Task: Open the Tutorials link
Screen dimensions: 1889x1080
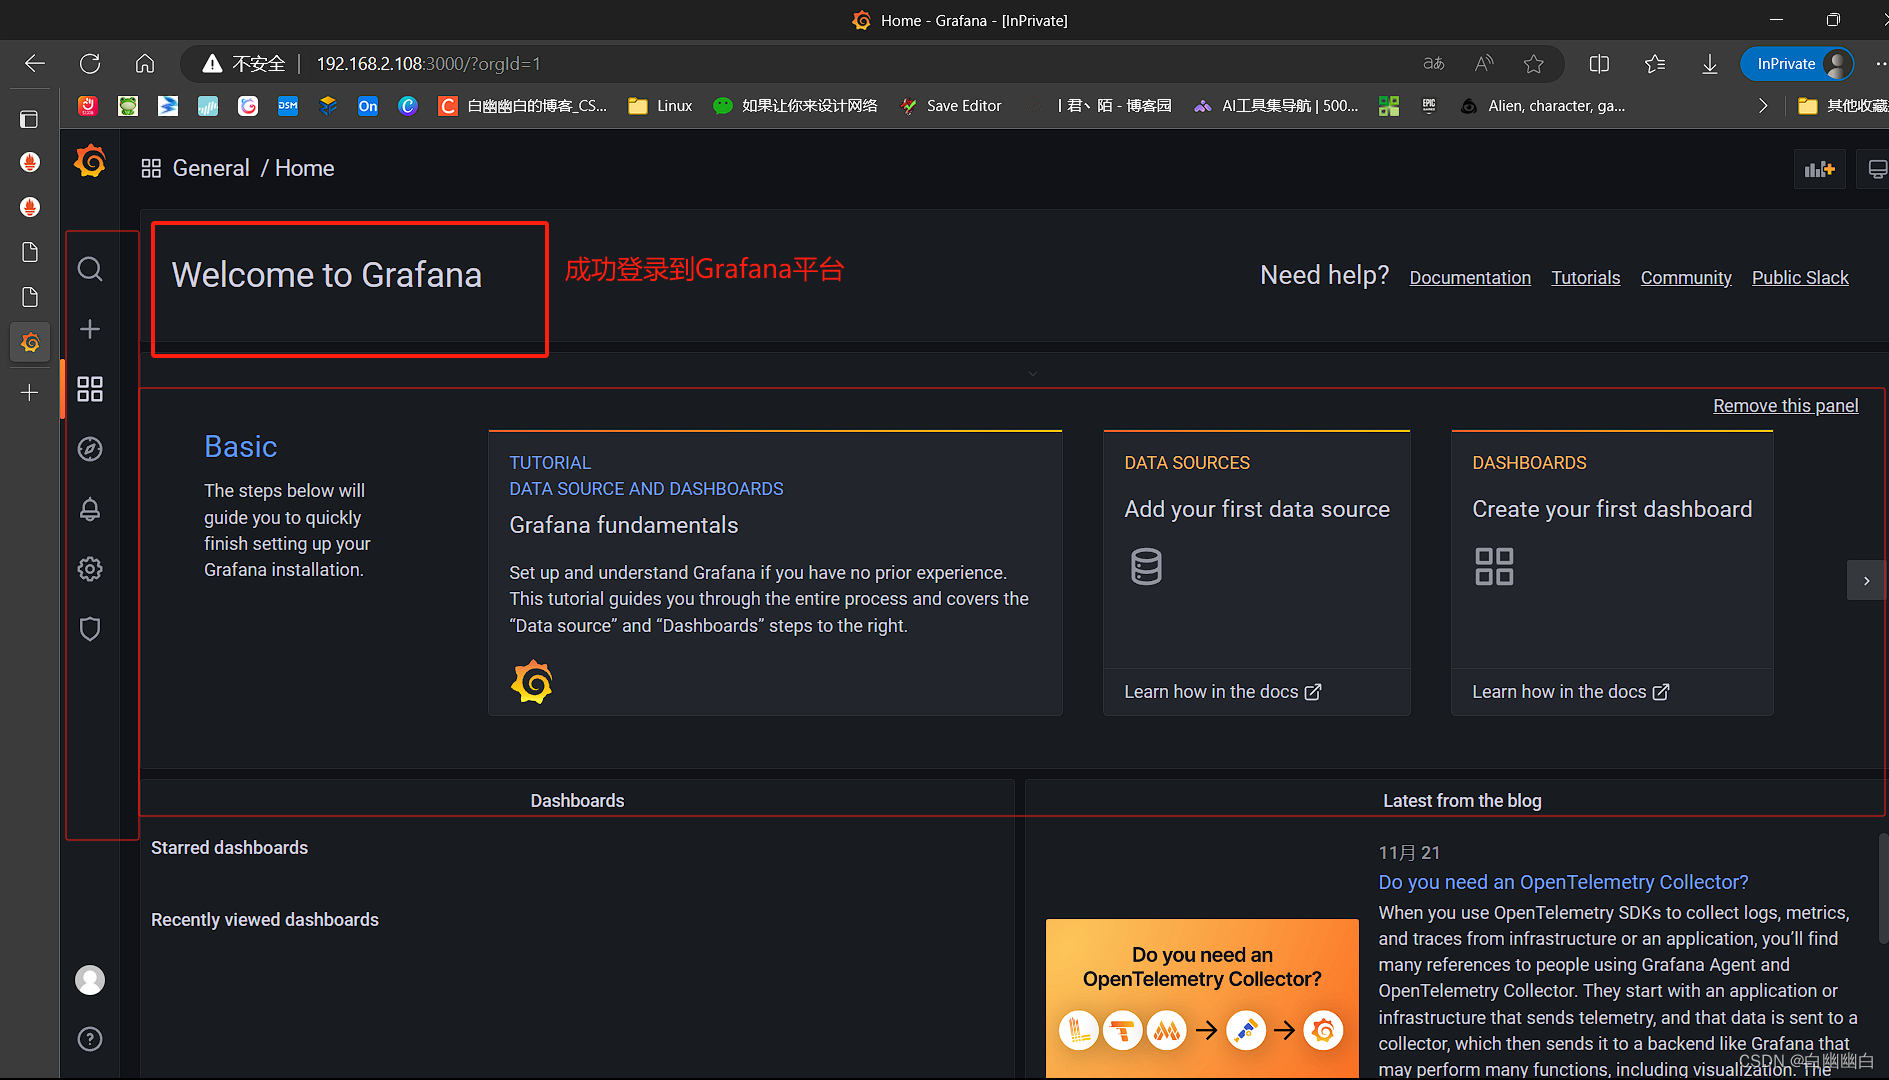Action: (x=1585, y=278)
